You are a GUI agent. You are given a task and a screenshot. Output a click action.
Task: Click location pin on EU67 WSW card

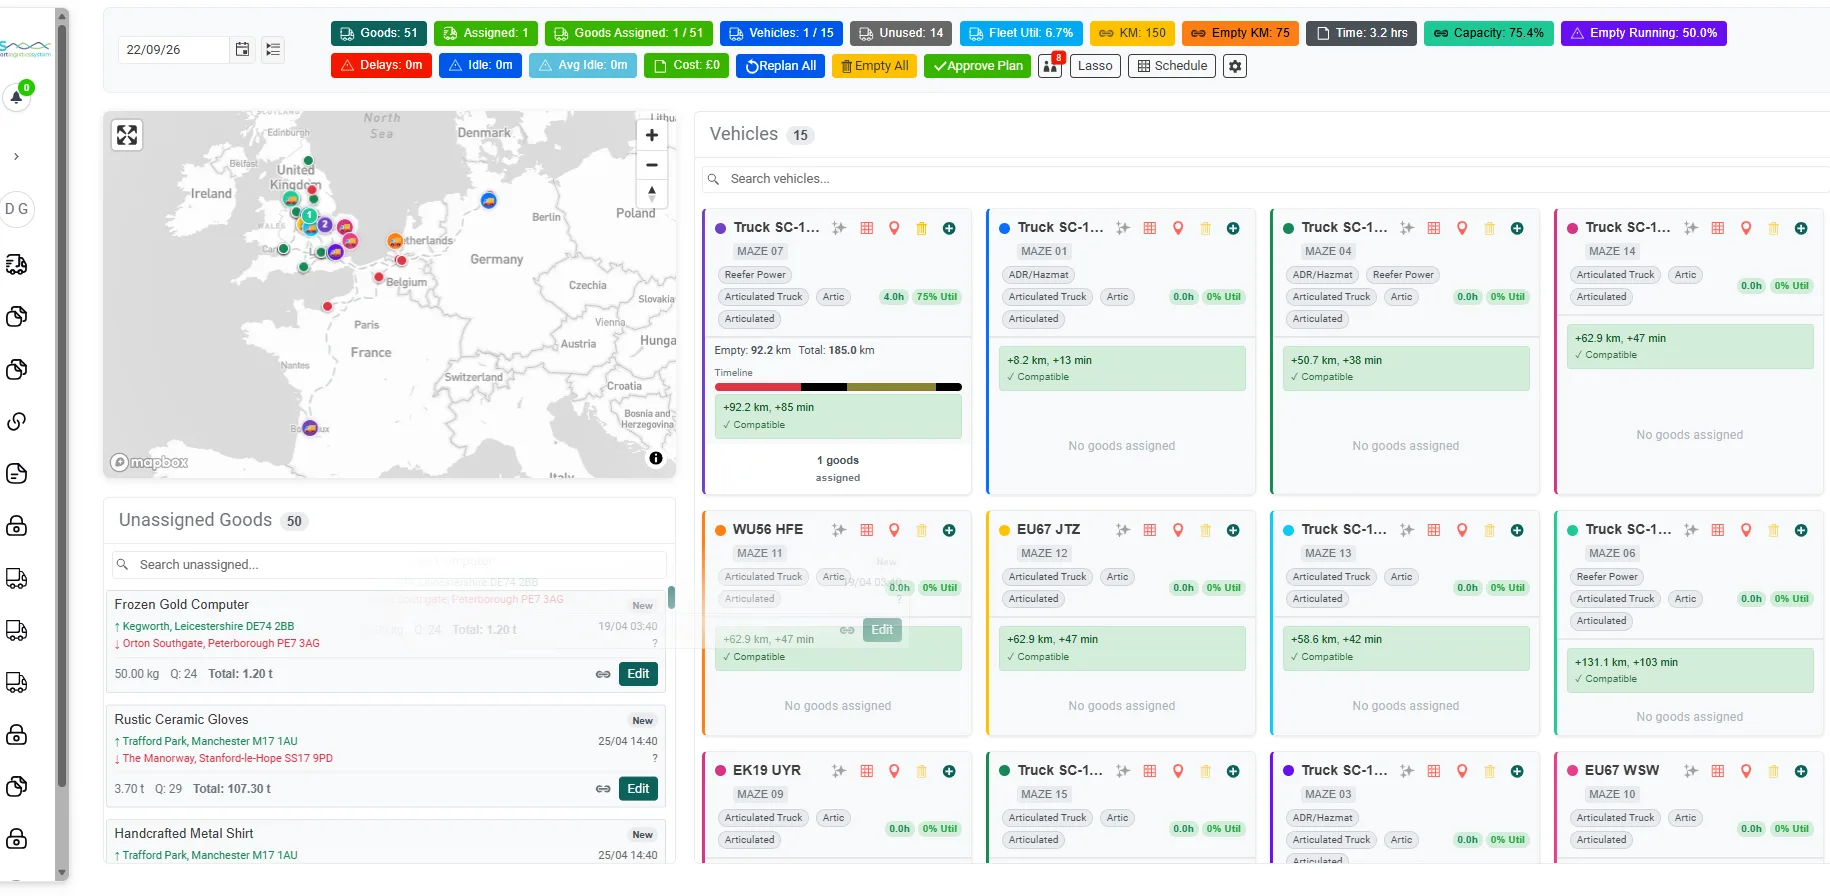pos(1746,771)
